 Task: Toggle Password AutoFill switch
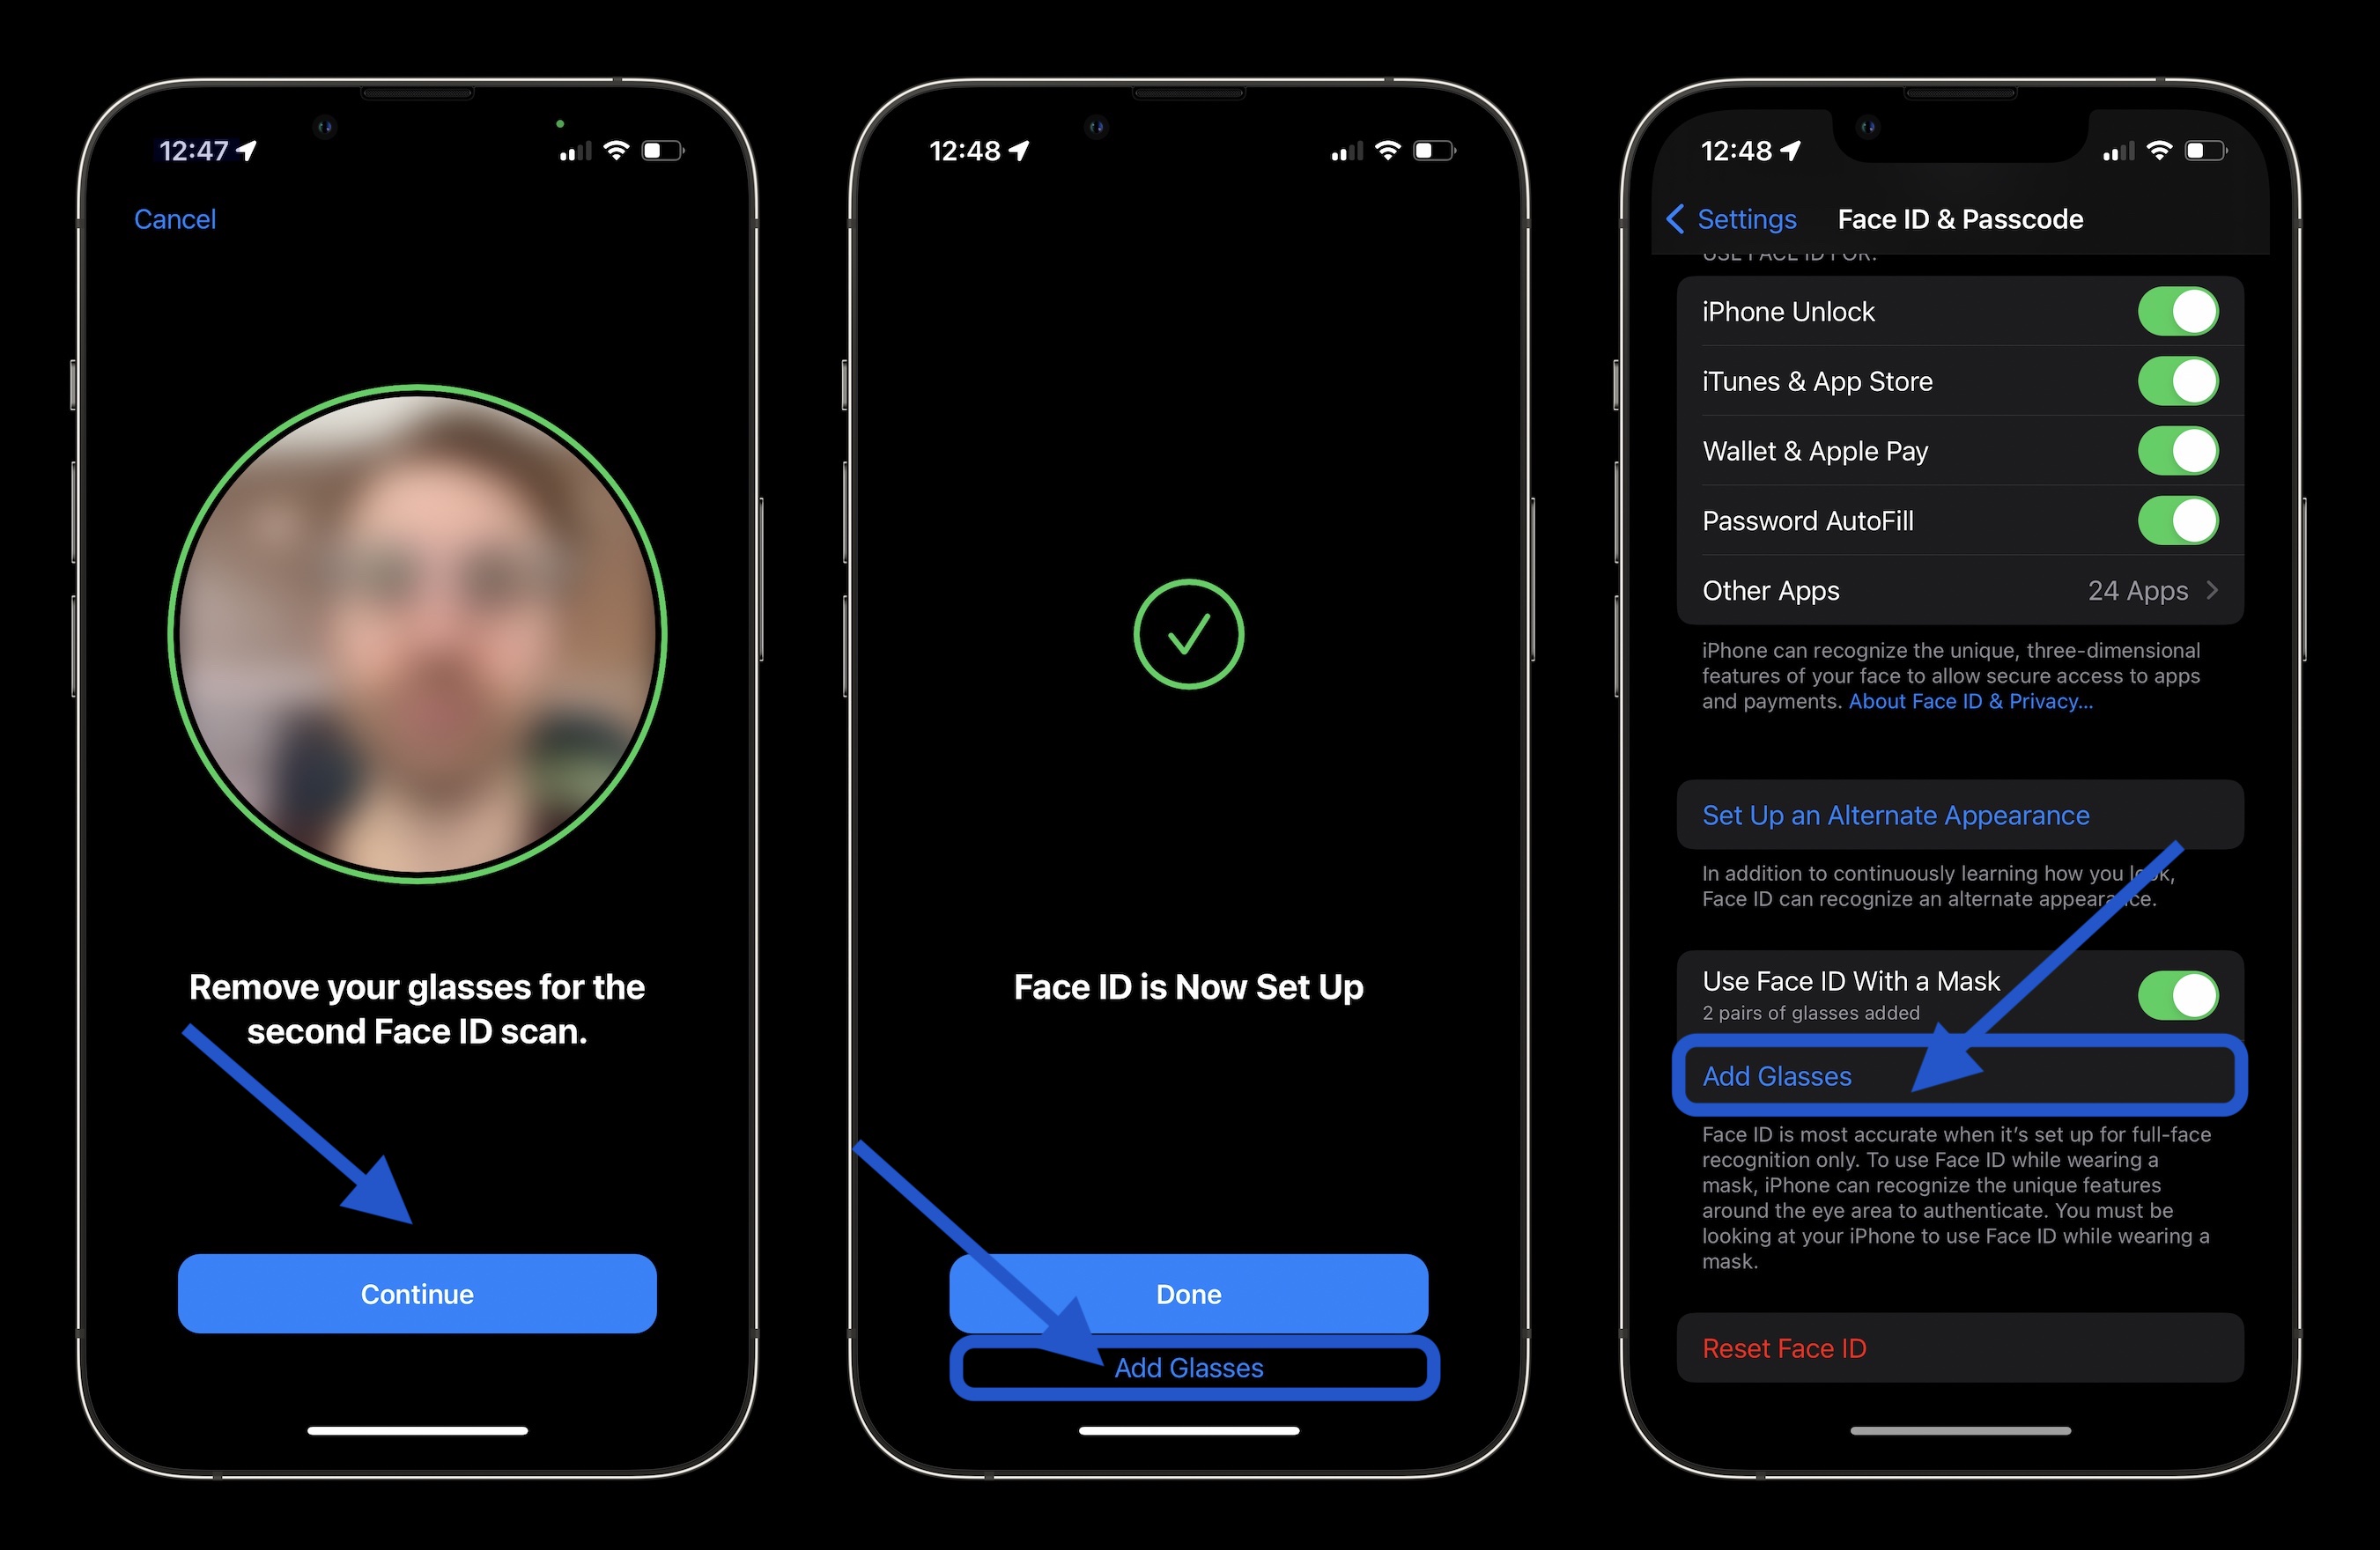point(2176,520)
